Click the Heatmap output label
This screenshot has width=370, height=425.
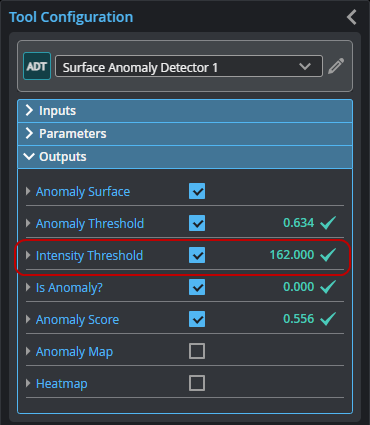coord(62,384)
